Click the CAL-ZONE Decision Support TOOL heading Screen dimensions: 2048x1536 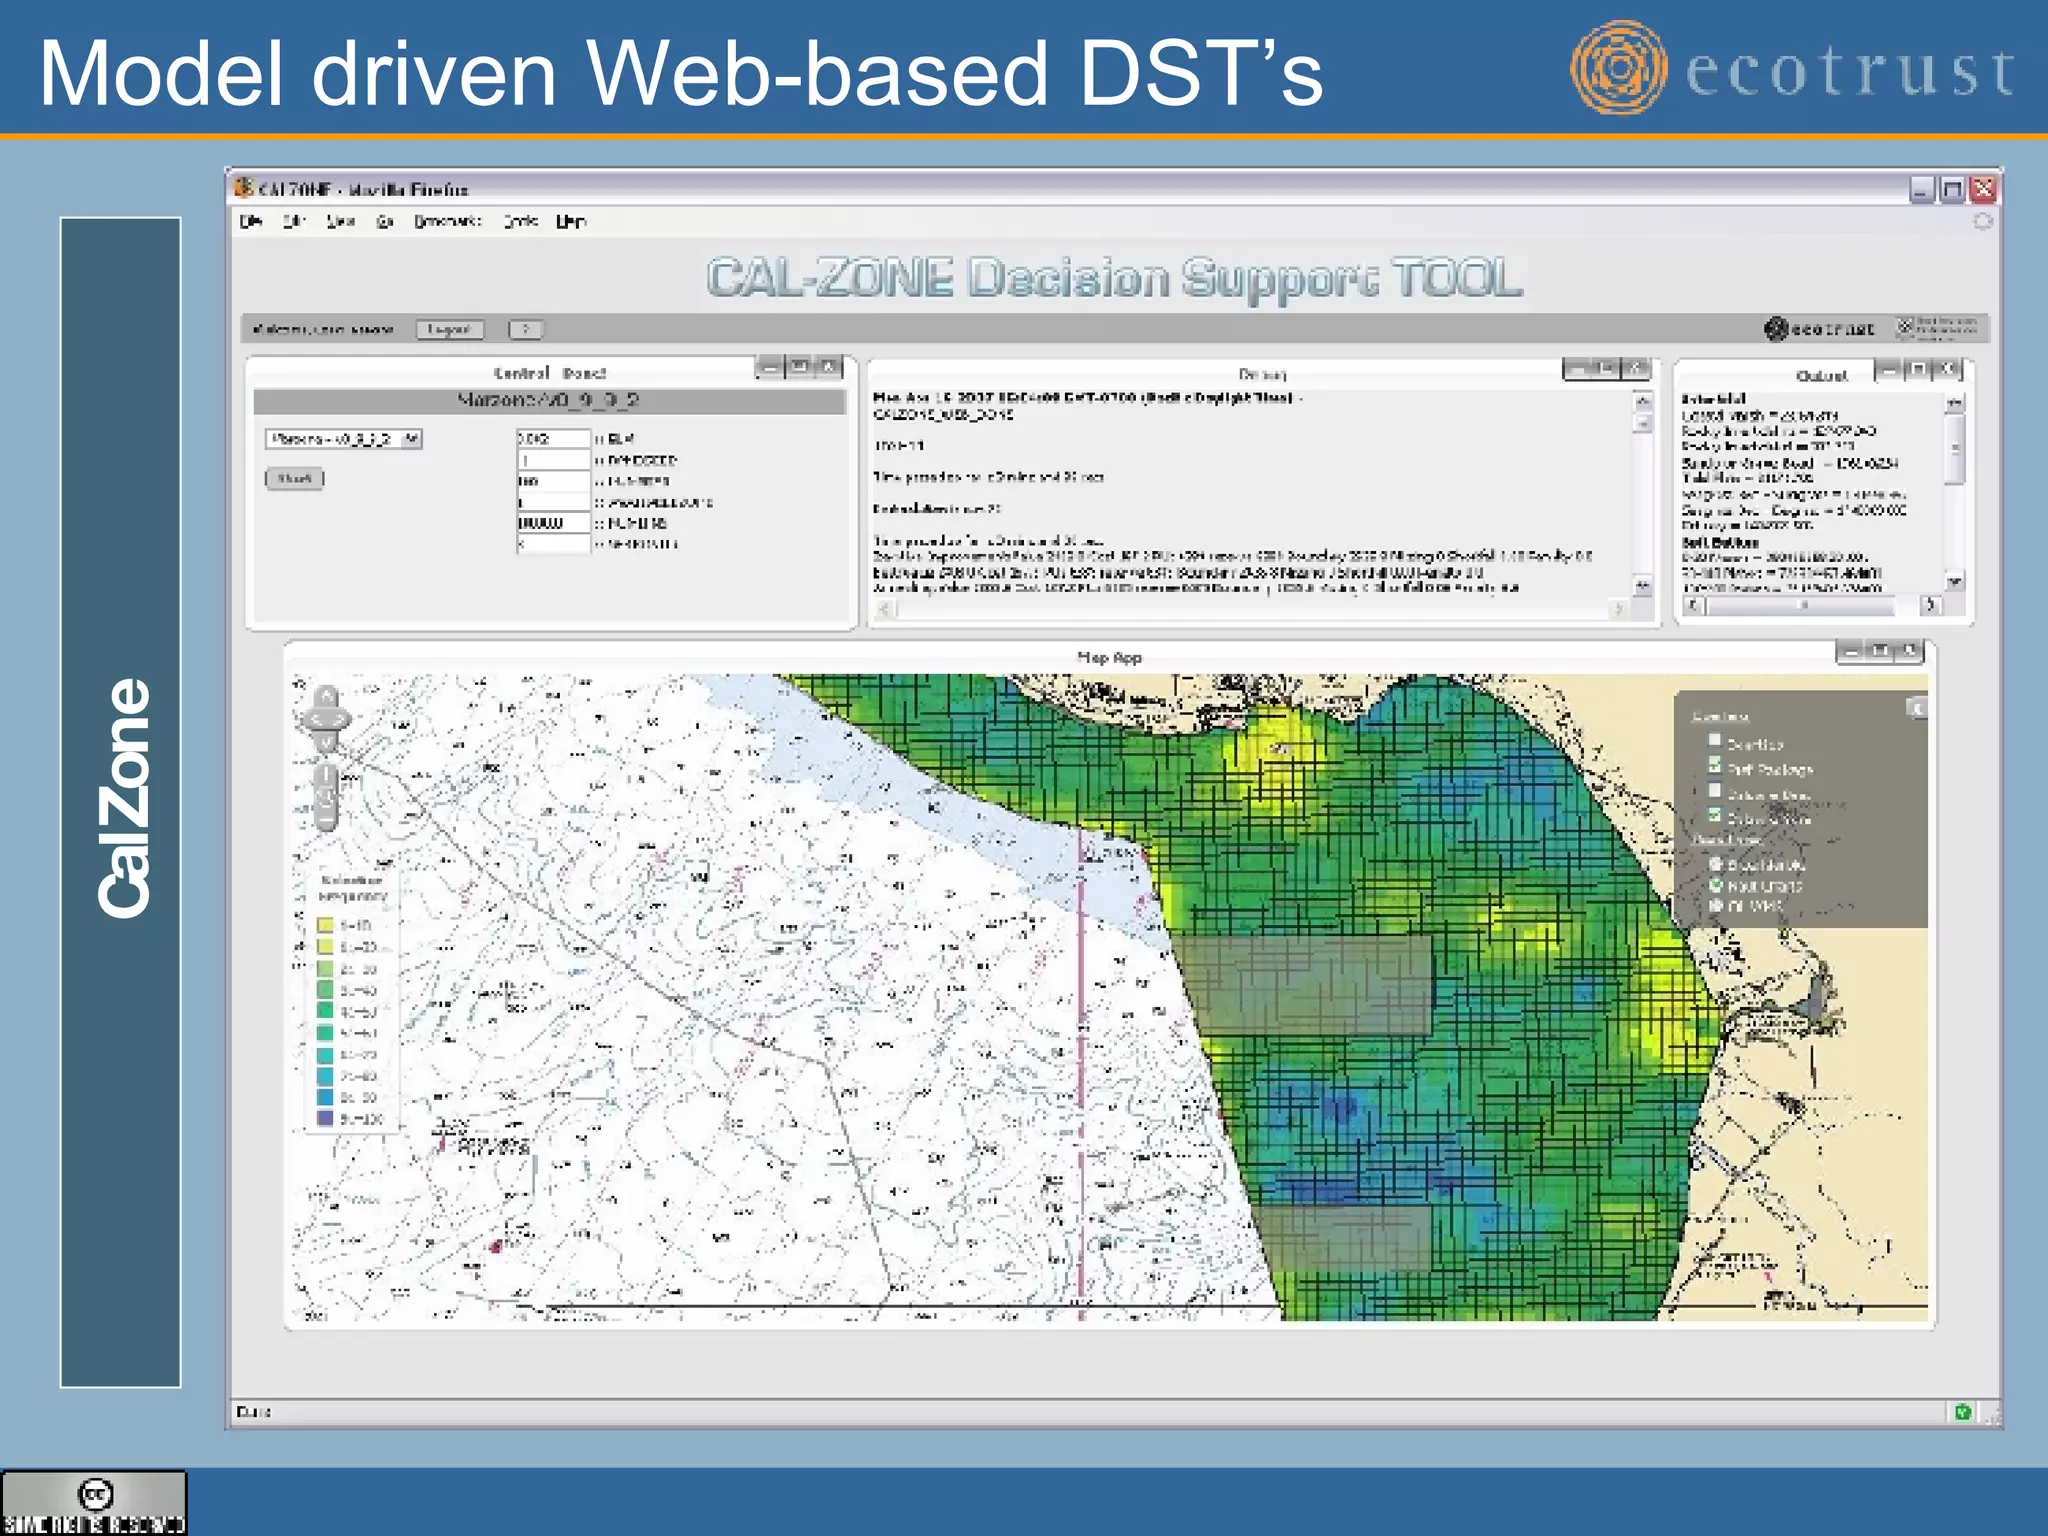click(1114, 278)
